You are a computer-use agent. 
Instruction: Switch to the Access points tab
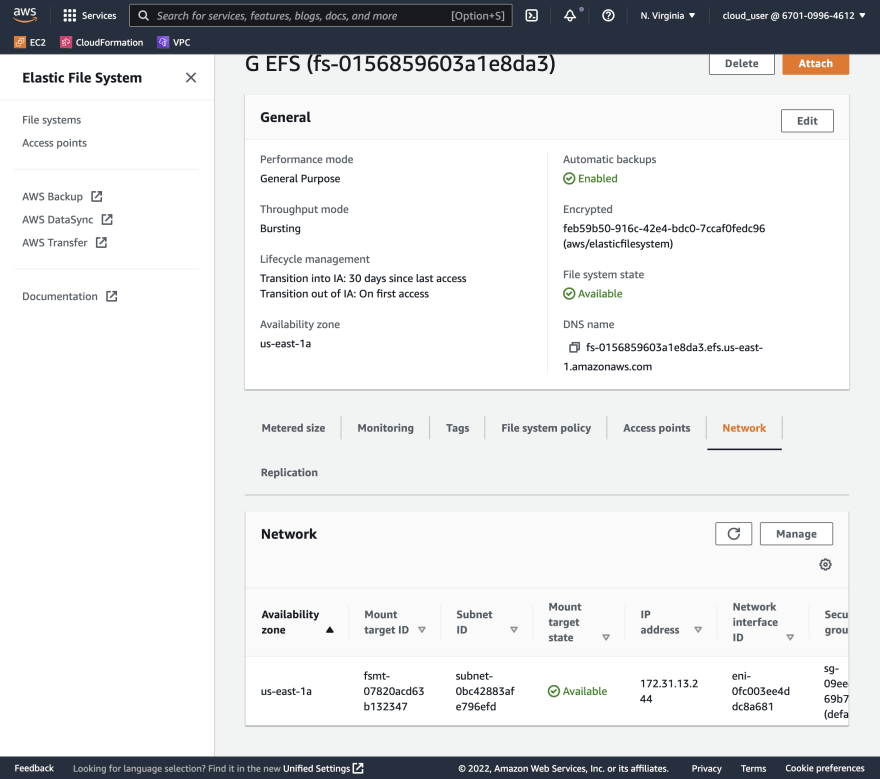656,428
